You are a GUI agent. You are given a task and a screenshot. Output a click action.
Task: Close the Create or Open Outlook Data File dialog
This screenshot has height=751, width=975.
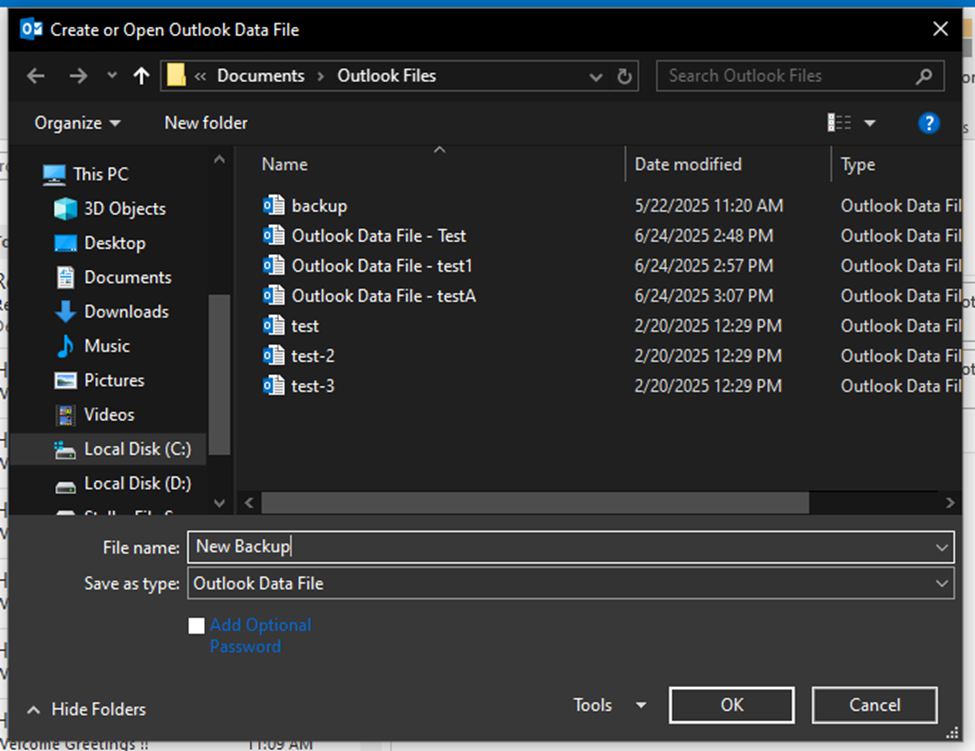tap(940, 29)
